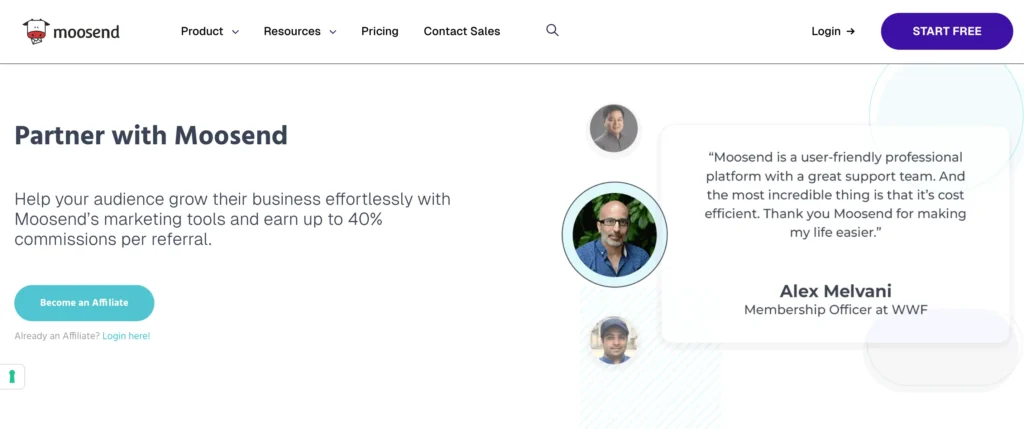Image resolution: width=1024 pixels, height=429 pixels.
Task: Go to the Pricing page
Action: tap(380, 31)
